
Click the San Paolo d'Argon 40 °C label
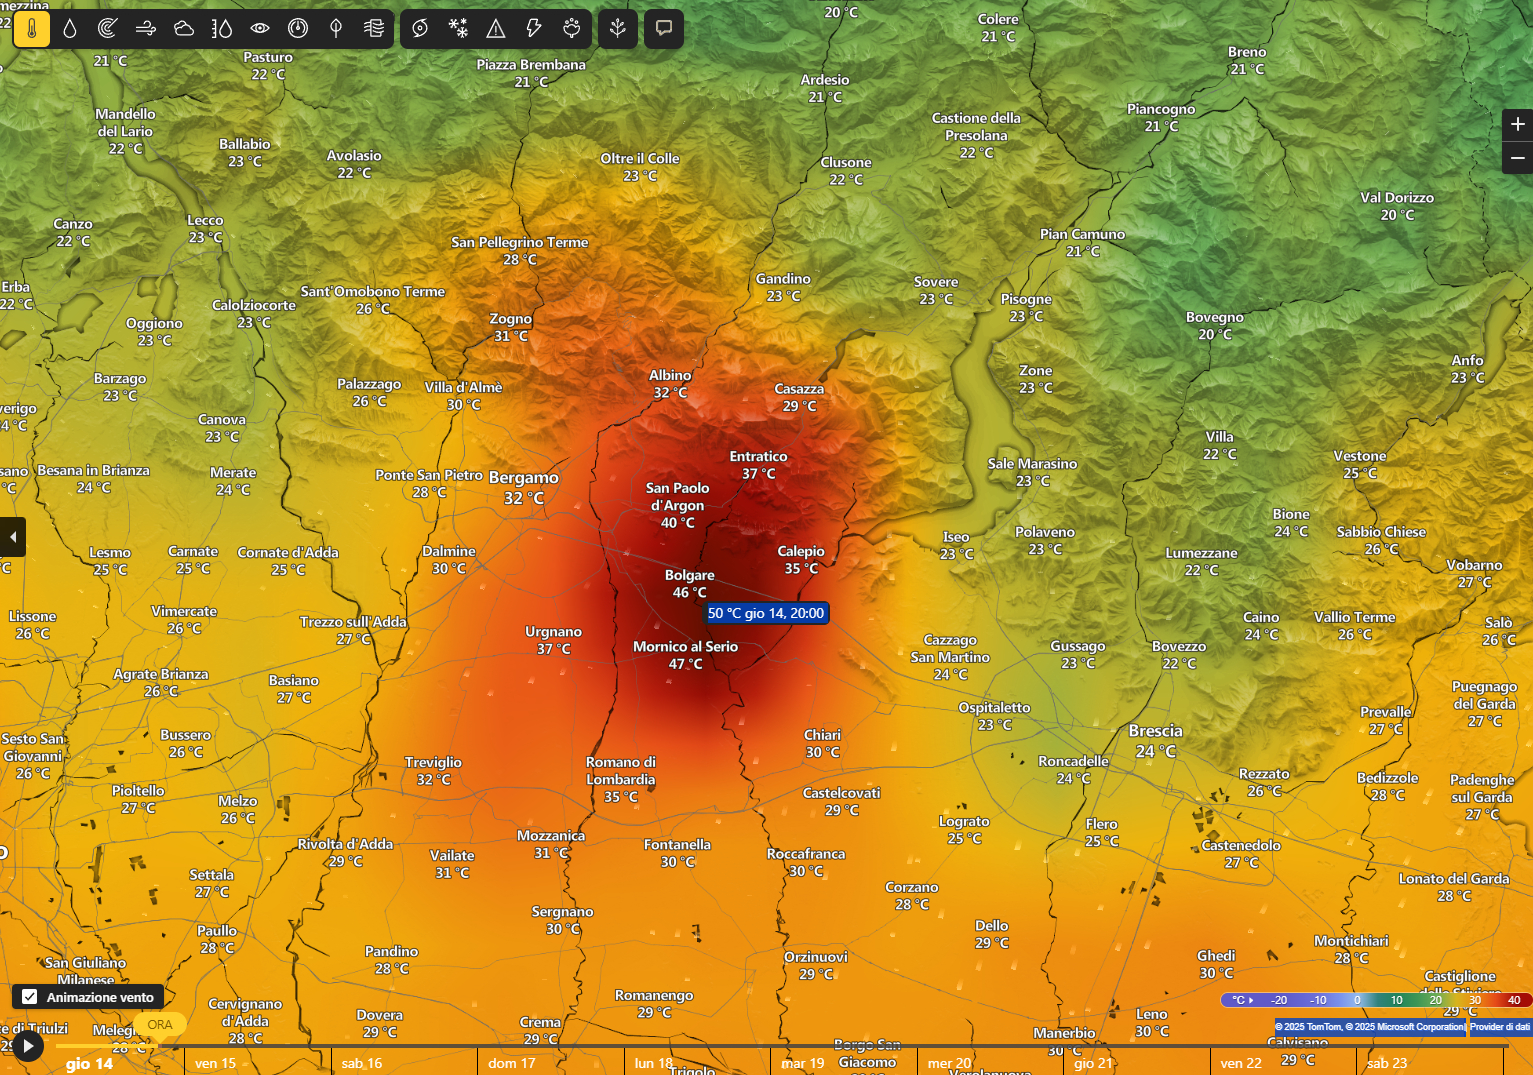(x=678, y=505)
